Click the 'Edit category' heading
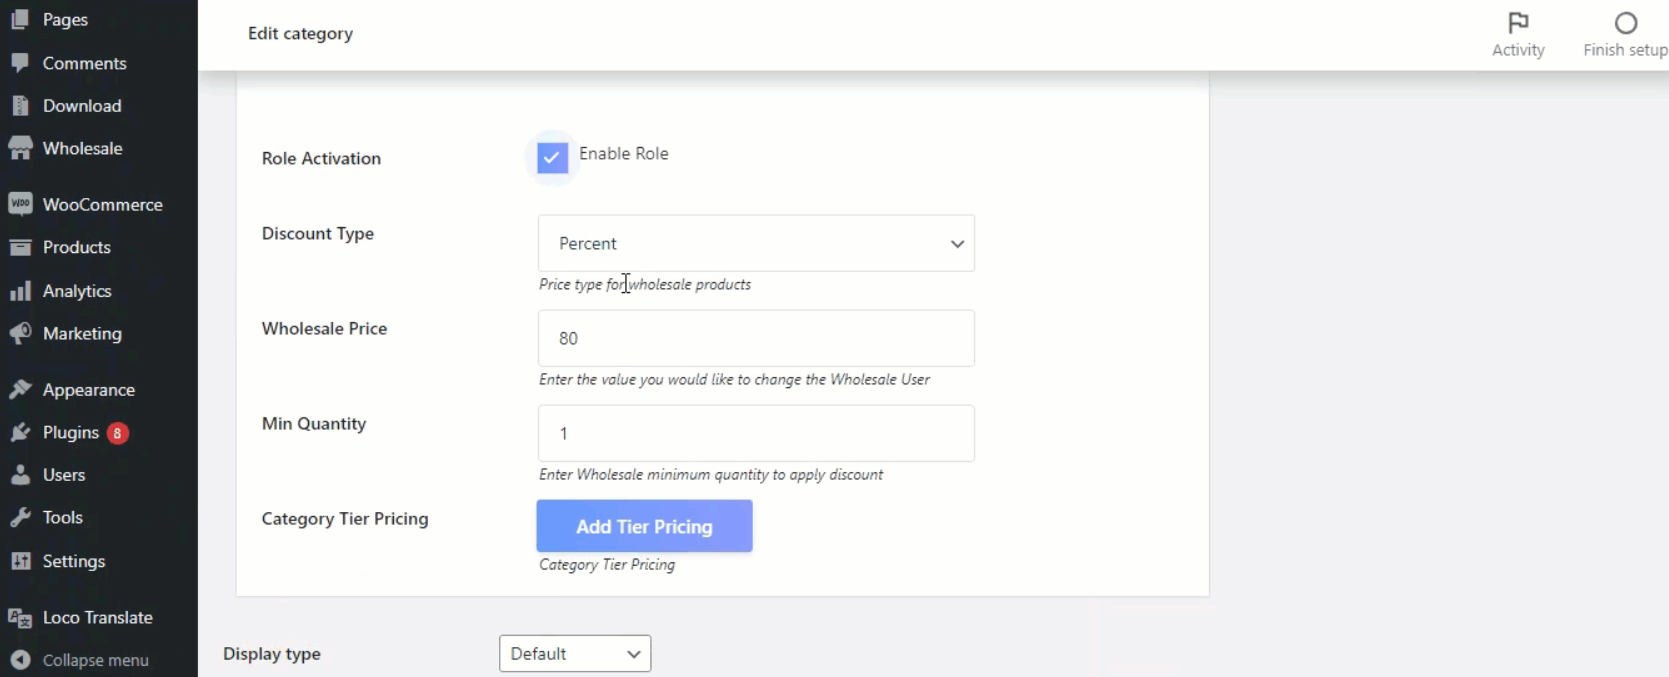1669x677 pixels. click(x=301, y=33)
